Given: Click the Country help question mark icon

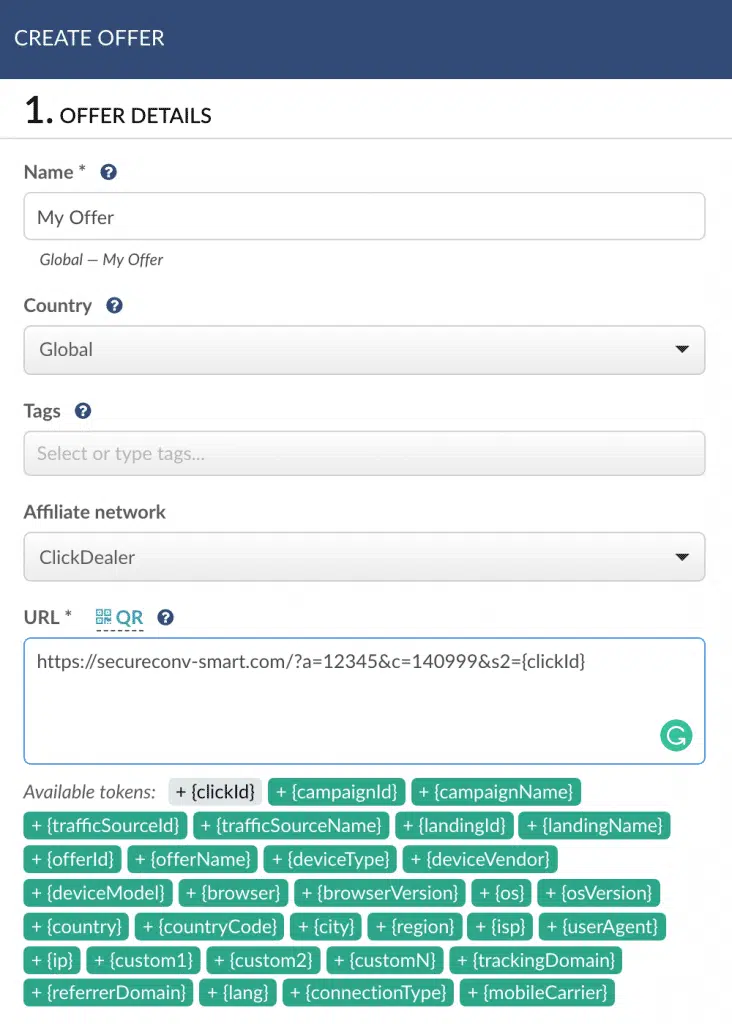Looking at the screenshot, I should pyautogui.click(x=114, y=305).
